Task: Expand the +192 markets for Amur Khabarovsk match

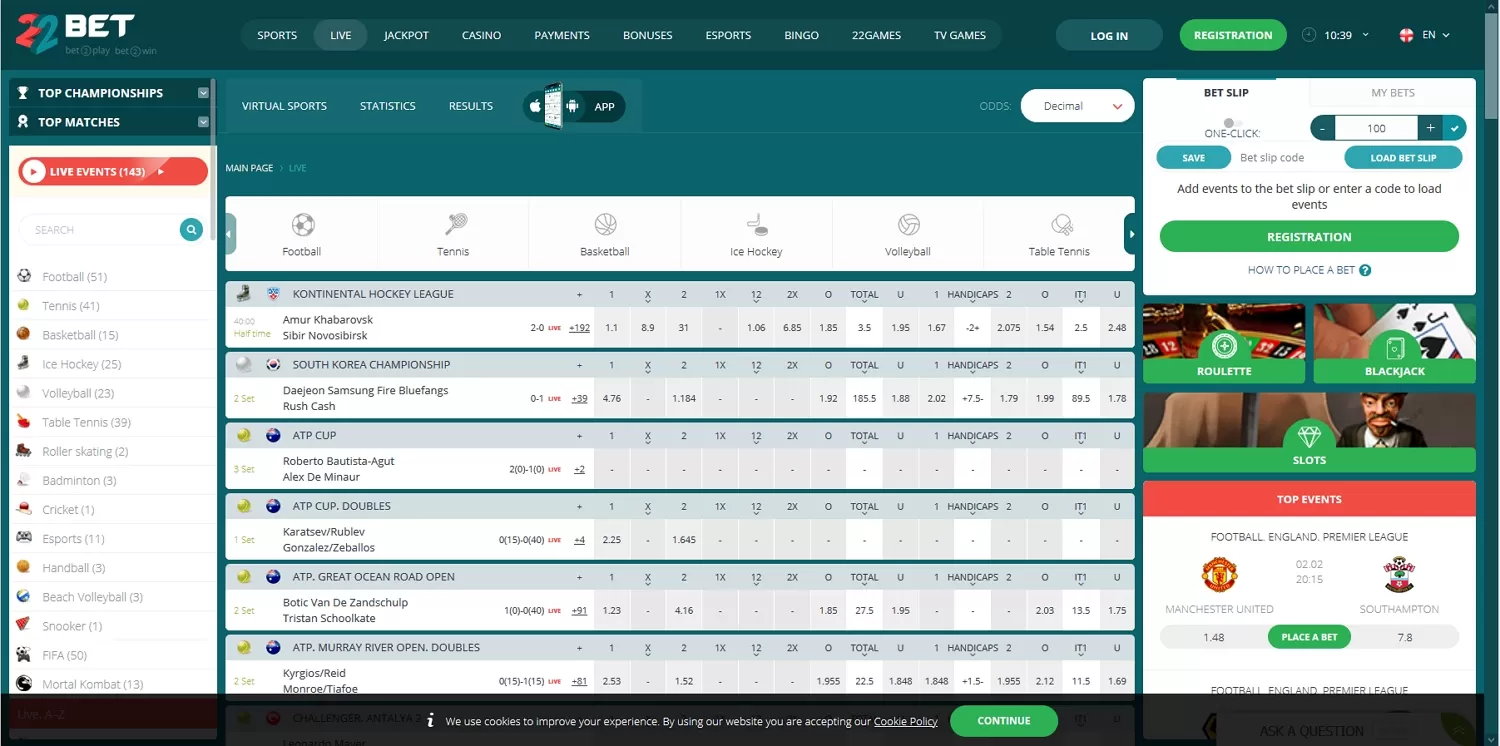Action: point(579,327)
